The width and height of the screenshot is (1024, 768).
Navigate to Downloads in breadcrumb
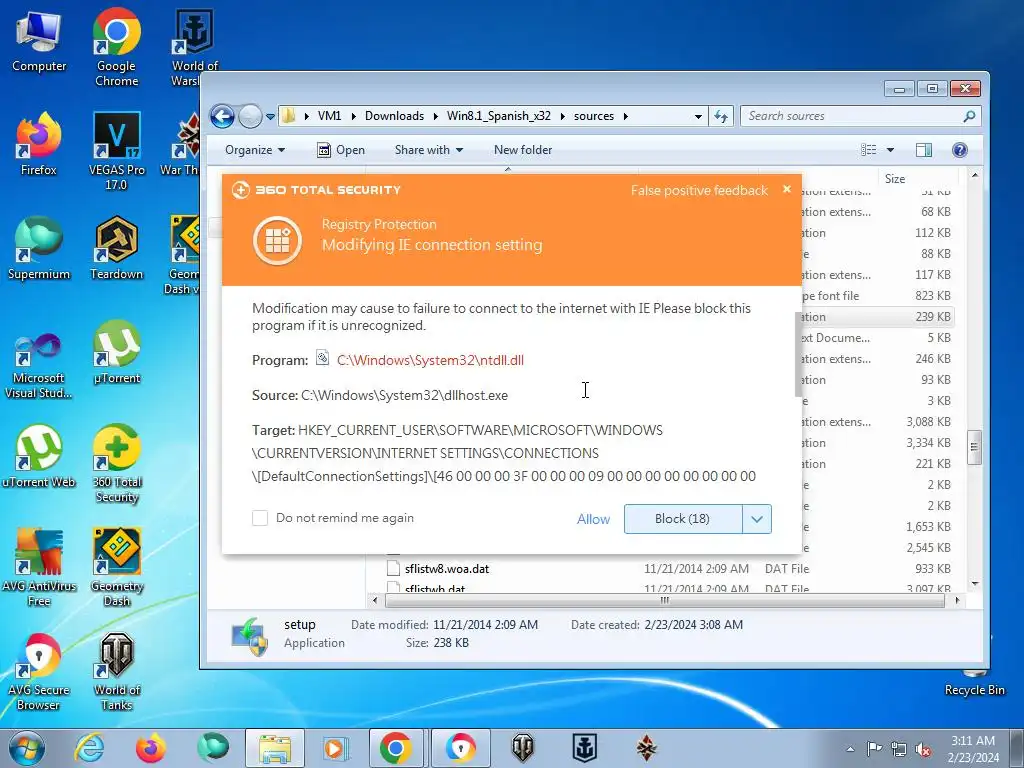(394, 116)
